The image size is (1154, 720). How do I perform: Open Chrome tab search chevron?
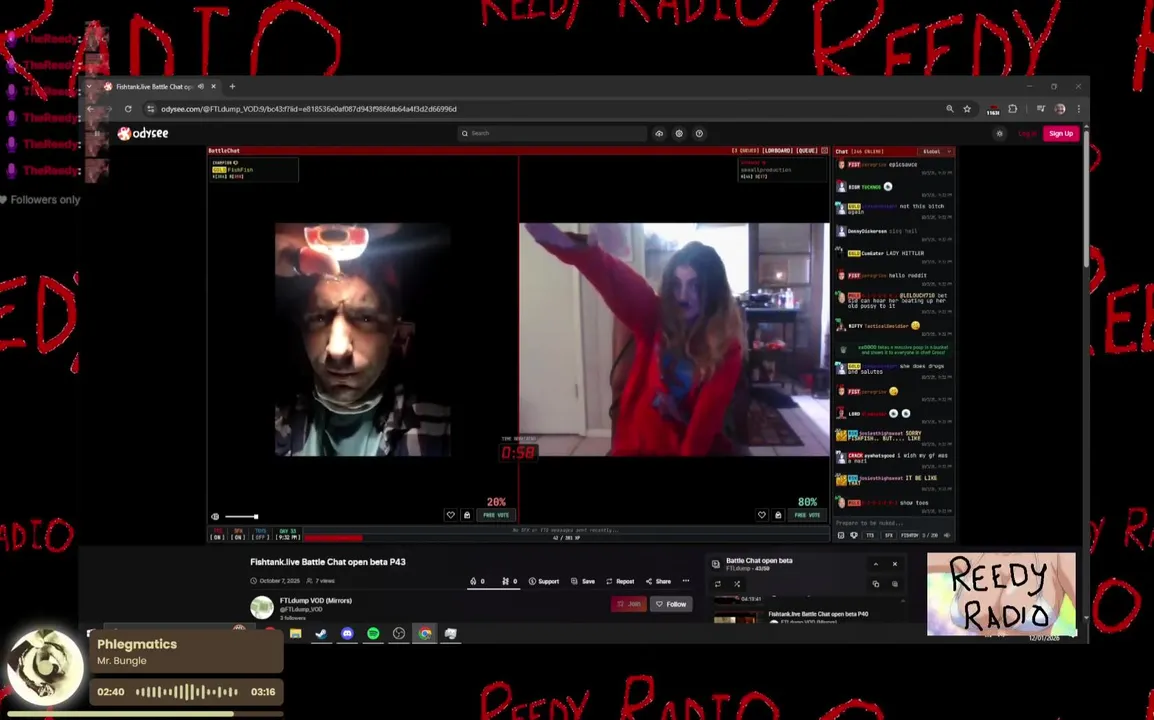click(89, 86)
